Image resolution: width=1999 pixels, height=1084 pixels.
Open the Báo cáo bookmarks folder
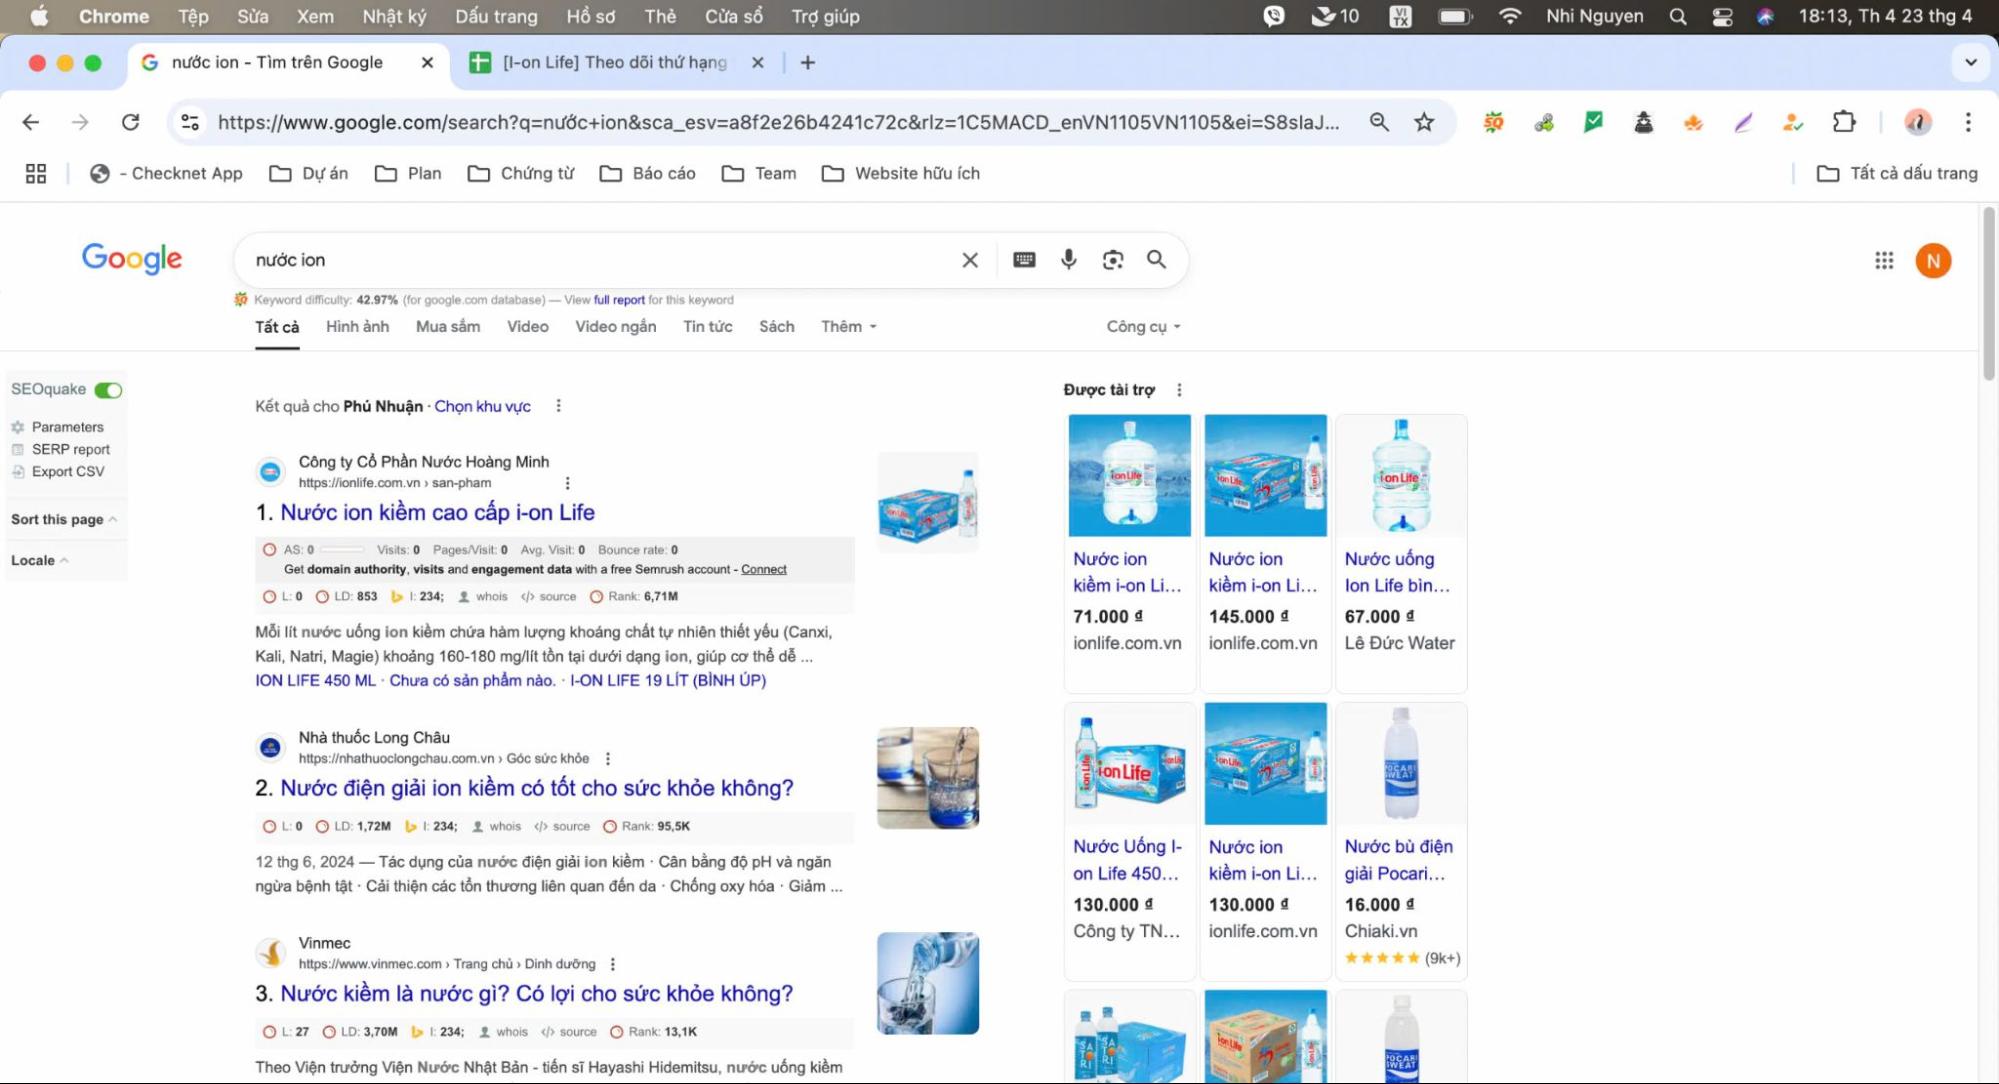(648, 174)
